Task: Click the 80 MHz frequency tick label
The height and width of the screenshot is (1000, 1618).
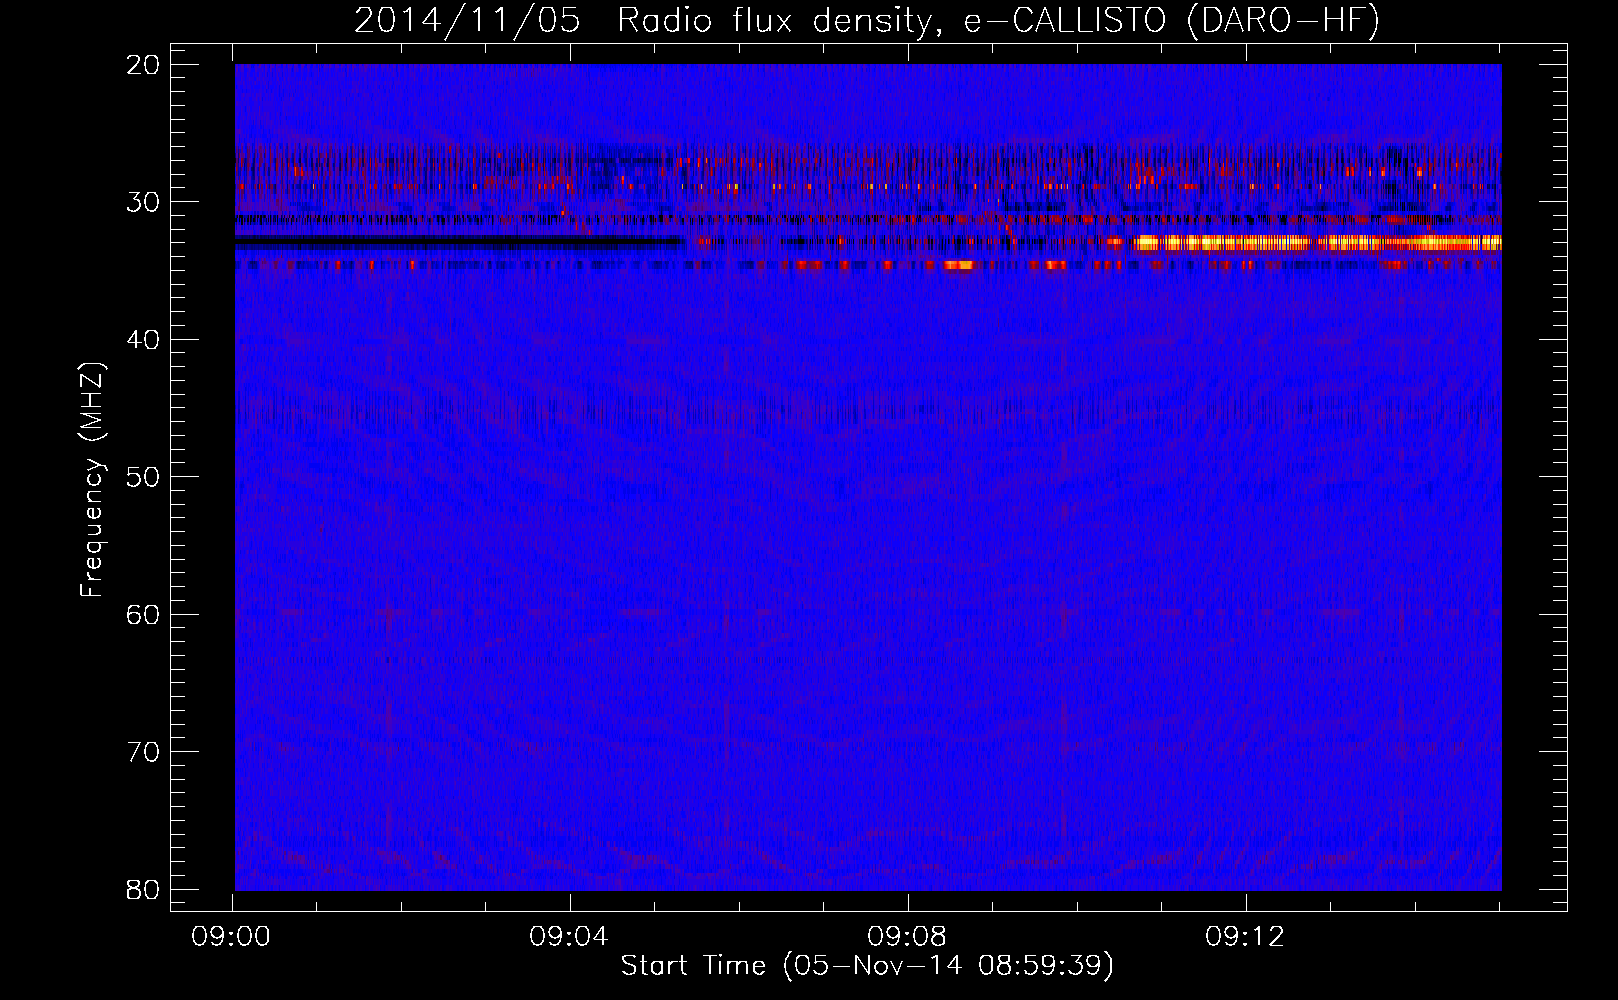Action: (143, 889)
